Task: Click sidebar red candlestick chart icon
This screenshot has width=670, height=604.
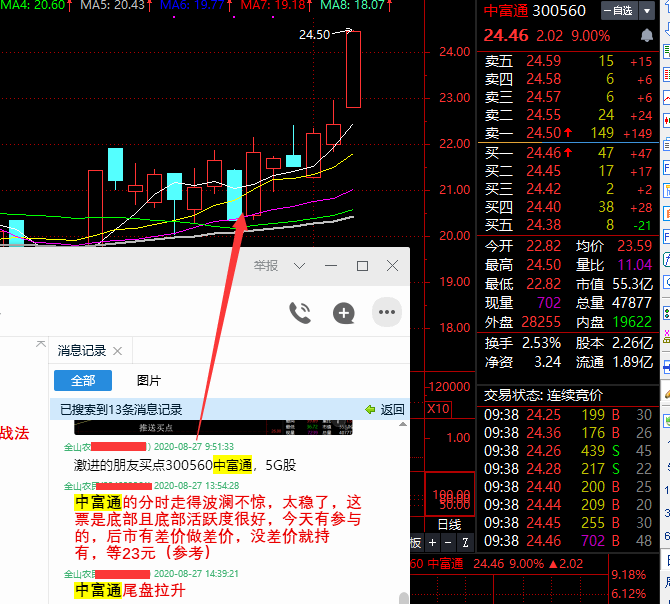Action: pos(666,121)
